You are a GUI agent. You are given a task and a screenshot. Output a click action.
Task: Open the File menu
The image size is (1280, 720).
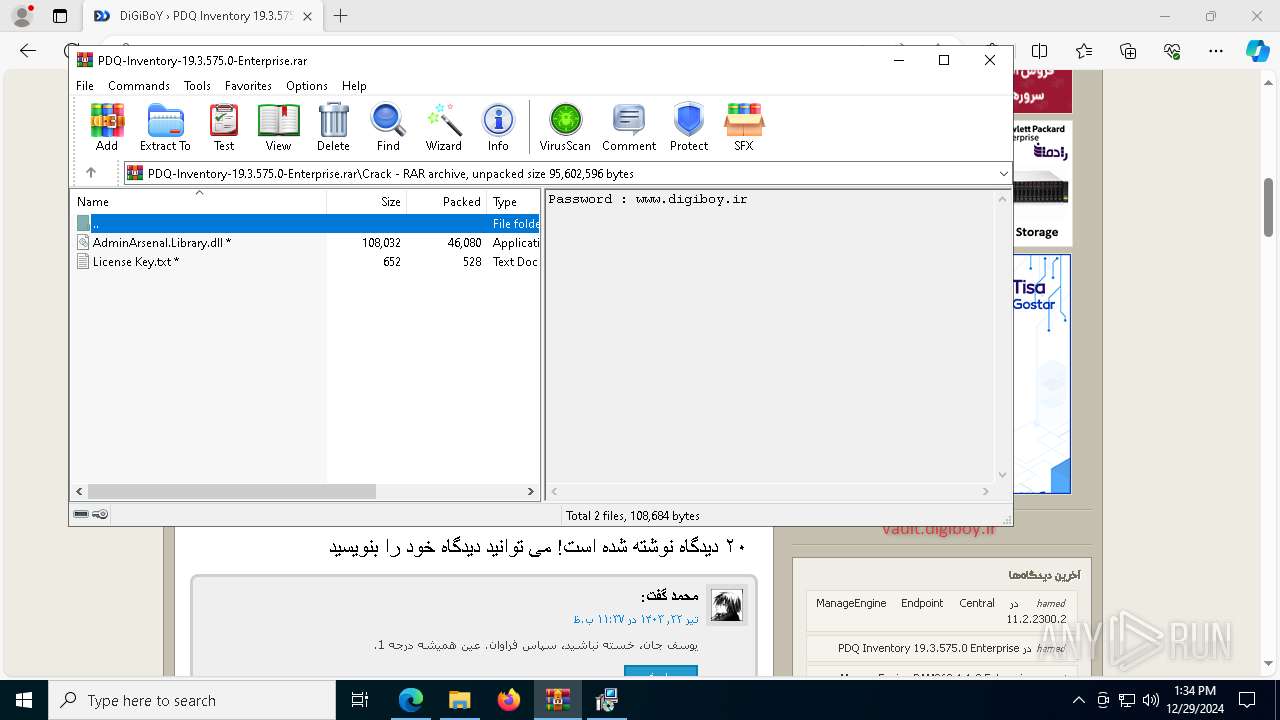pyautogui.click(x=85, y=86)
